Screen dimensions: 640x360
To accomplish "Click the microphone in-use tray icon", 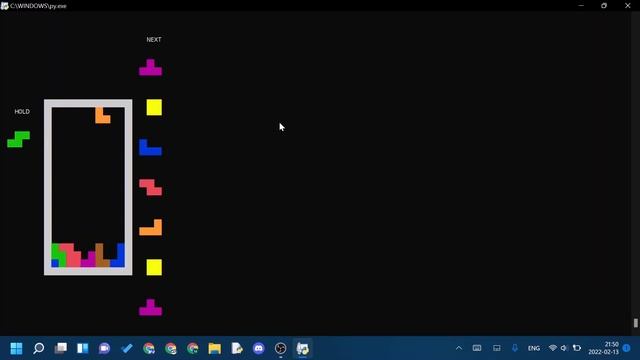I will [515, 348].
